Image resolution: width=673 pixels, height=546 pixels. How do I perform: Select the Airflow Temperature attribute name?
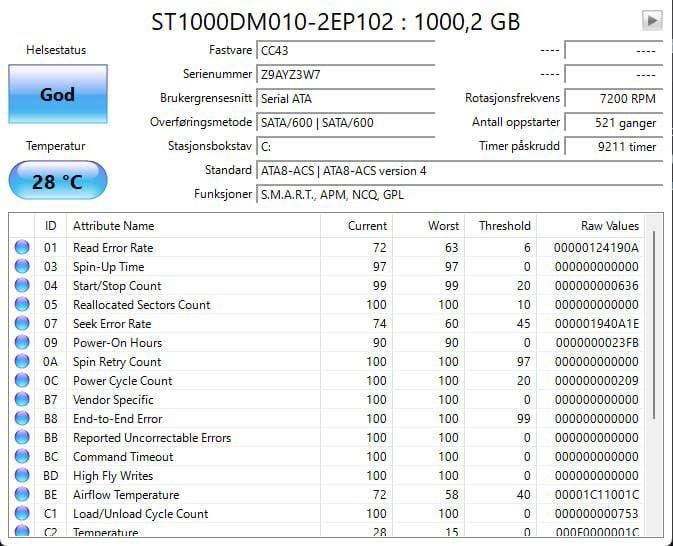coord(126,494)
